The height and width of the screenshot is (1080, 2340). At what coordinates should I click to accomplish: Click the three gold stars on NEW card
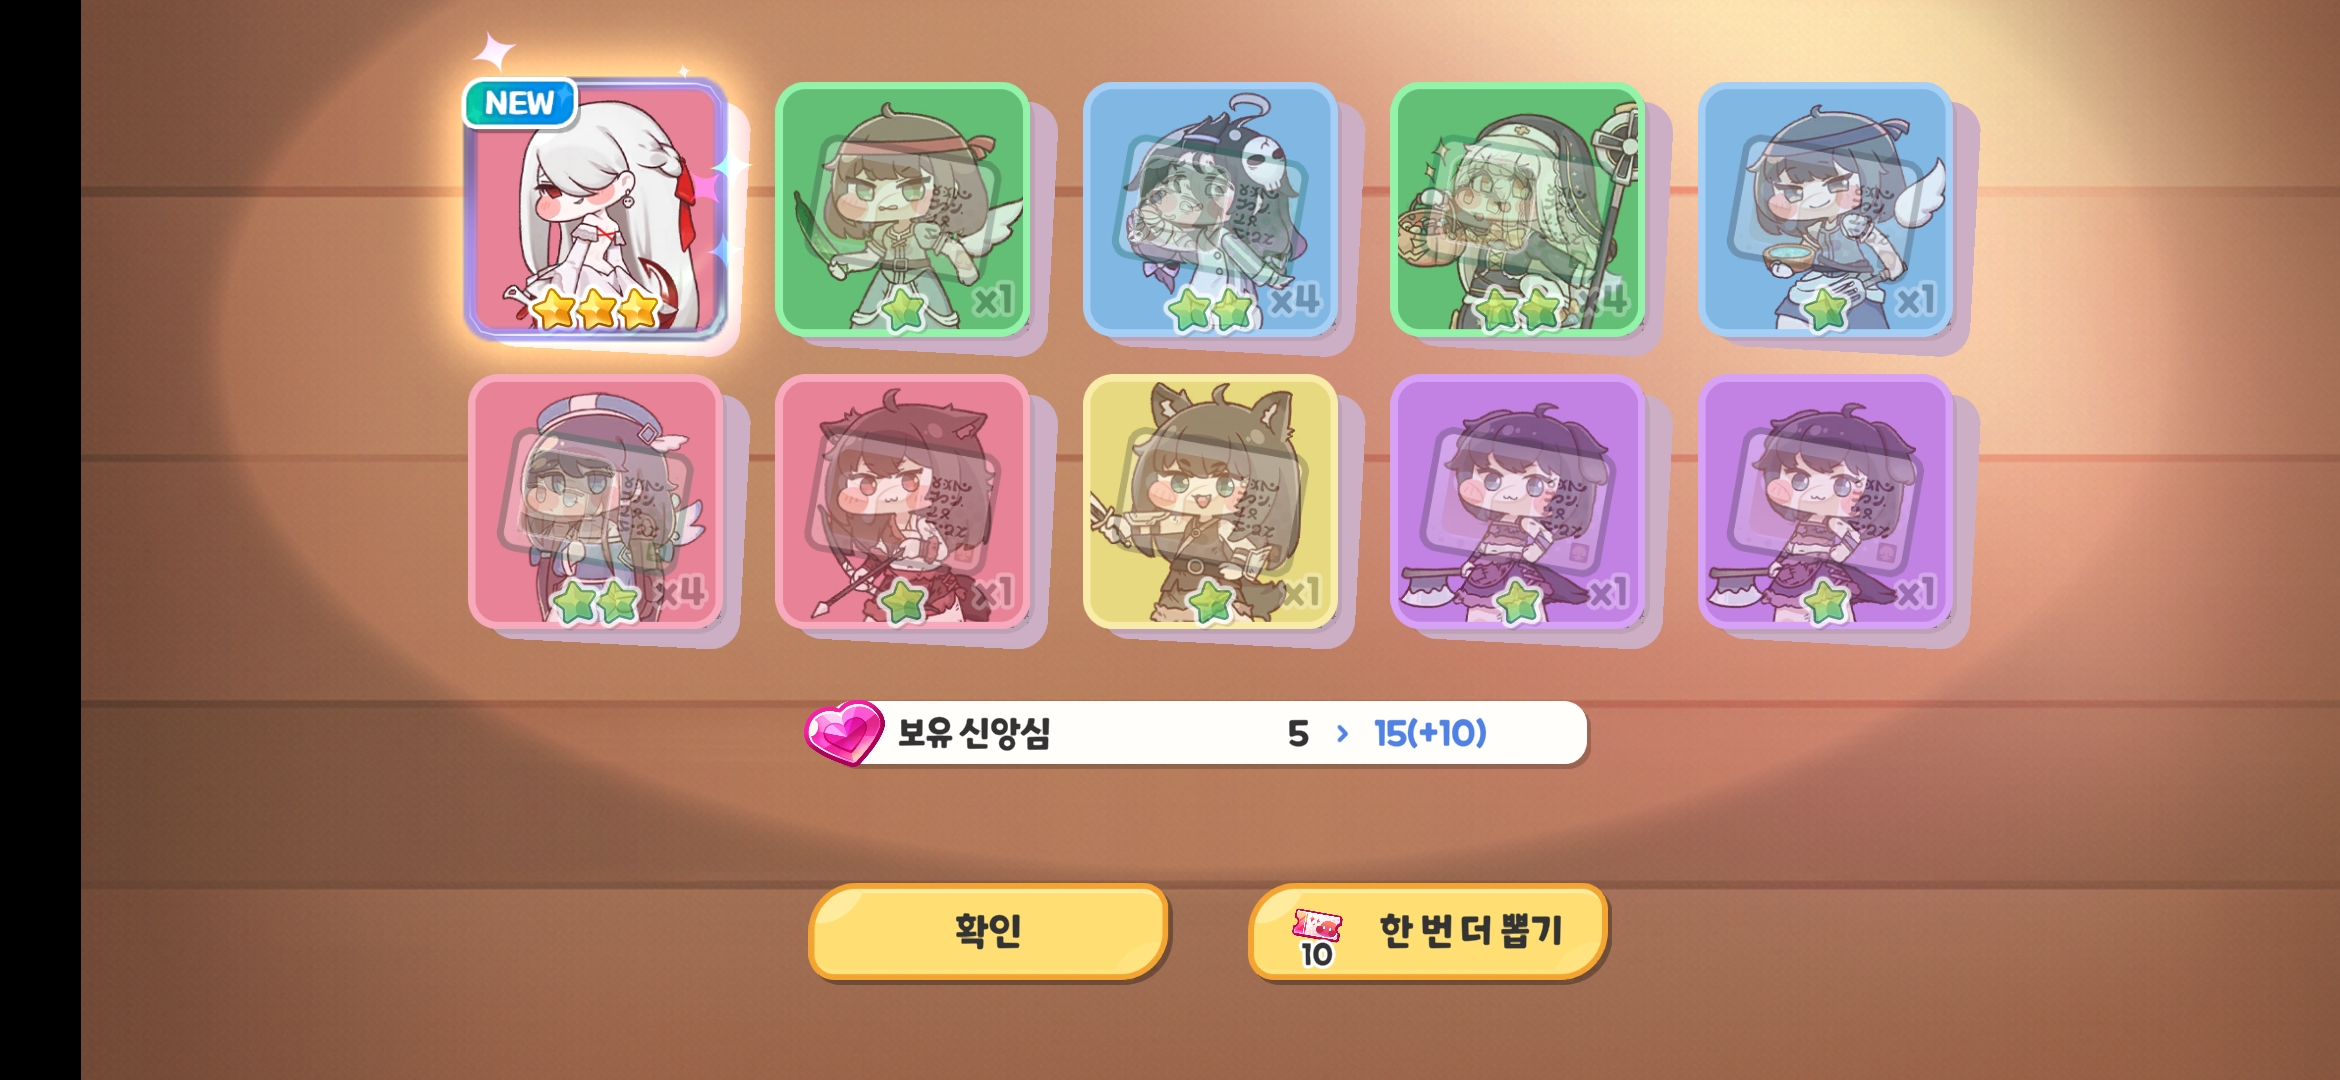point(596,310)
